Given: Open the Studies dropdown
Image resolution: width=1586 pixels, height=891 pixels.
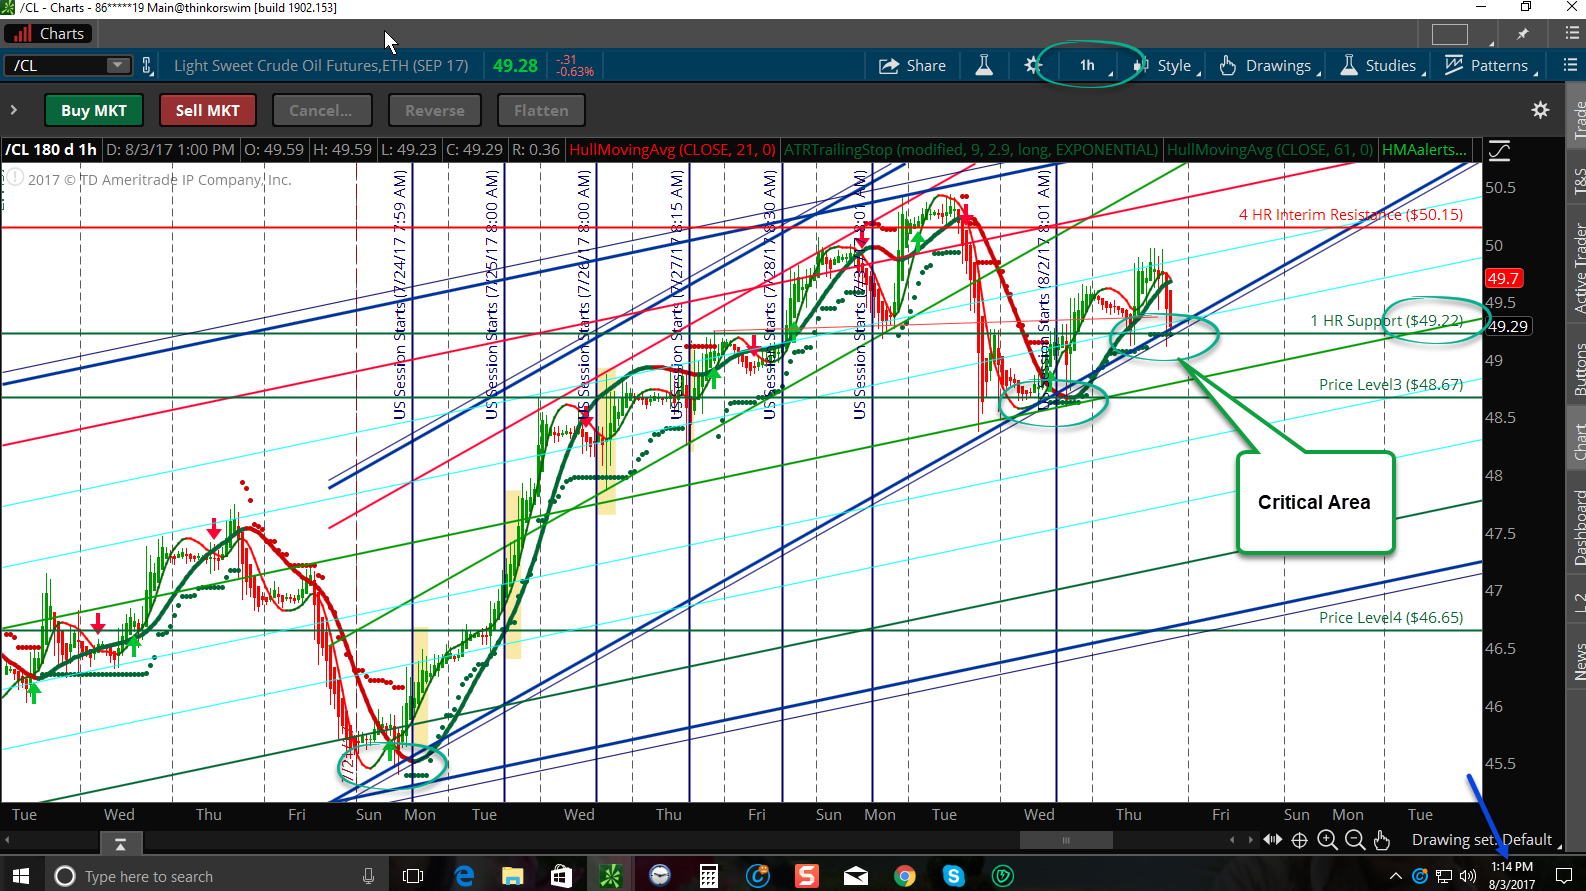Looking at the screenshot, I should (x=1381, y=66).
